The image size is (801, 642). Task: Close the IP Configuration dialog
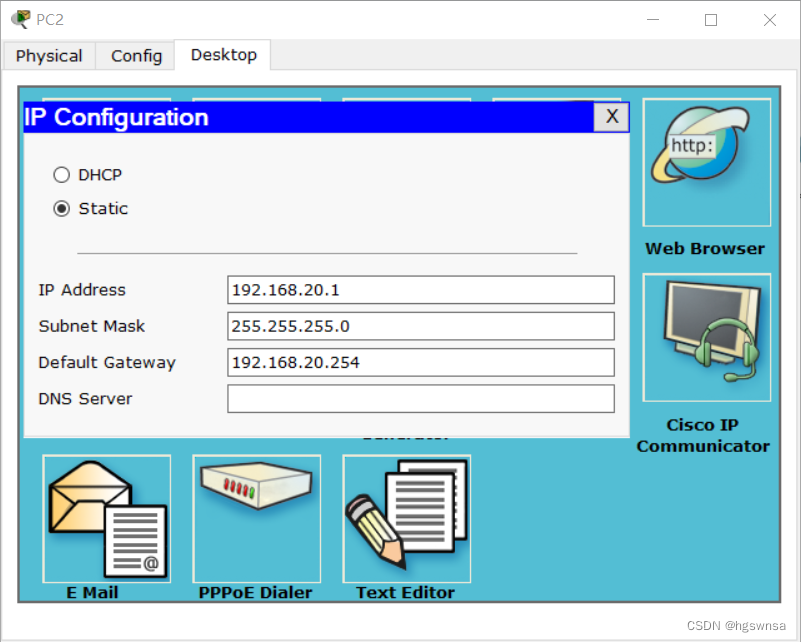pos(612,117)
